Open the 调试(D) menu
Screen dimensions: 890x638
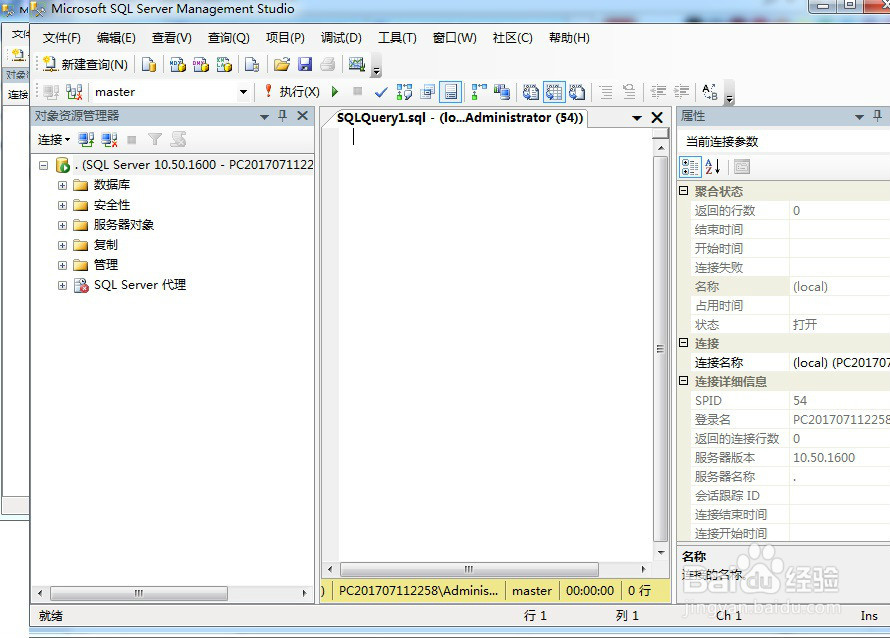341,38
